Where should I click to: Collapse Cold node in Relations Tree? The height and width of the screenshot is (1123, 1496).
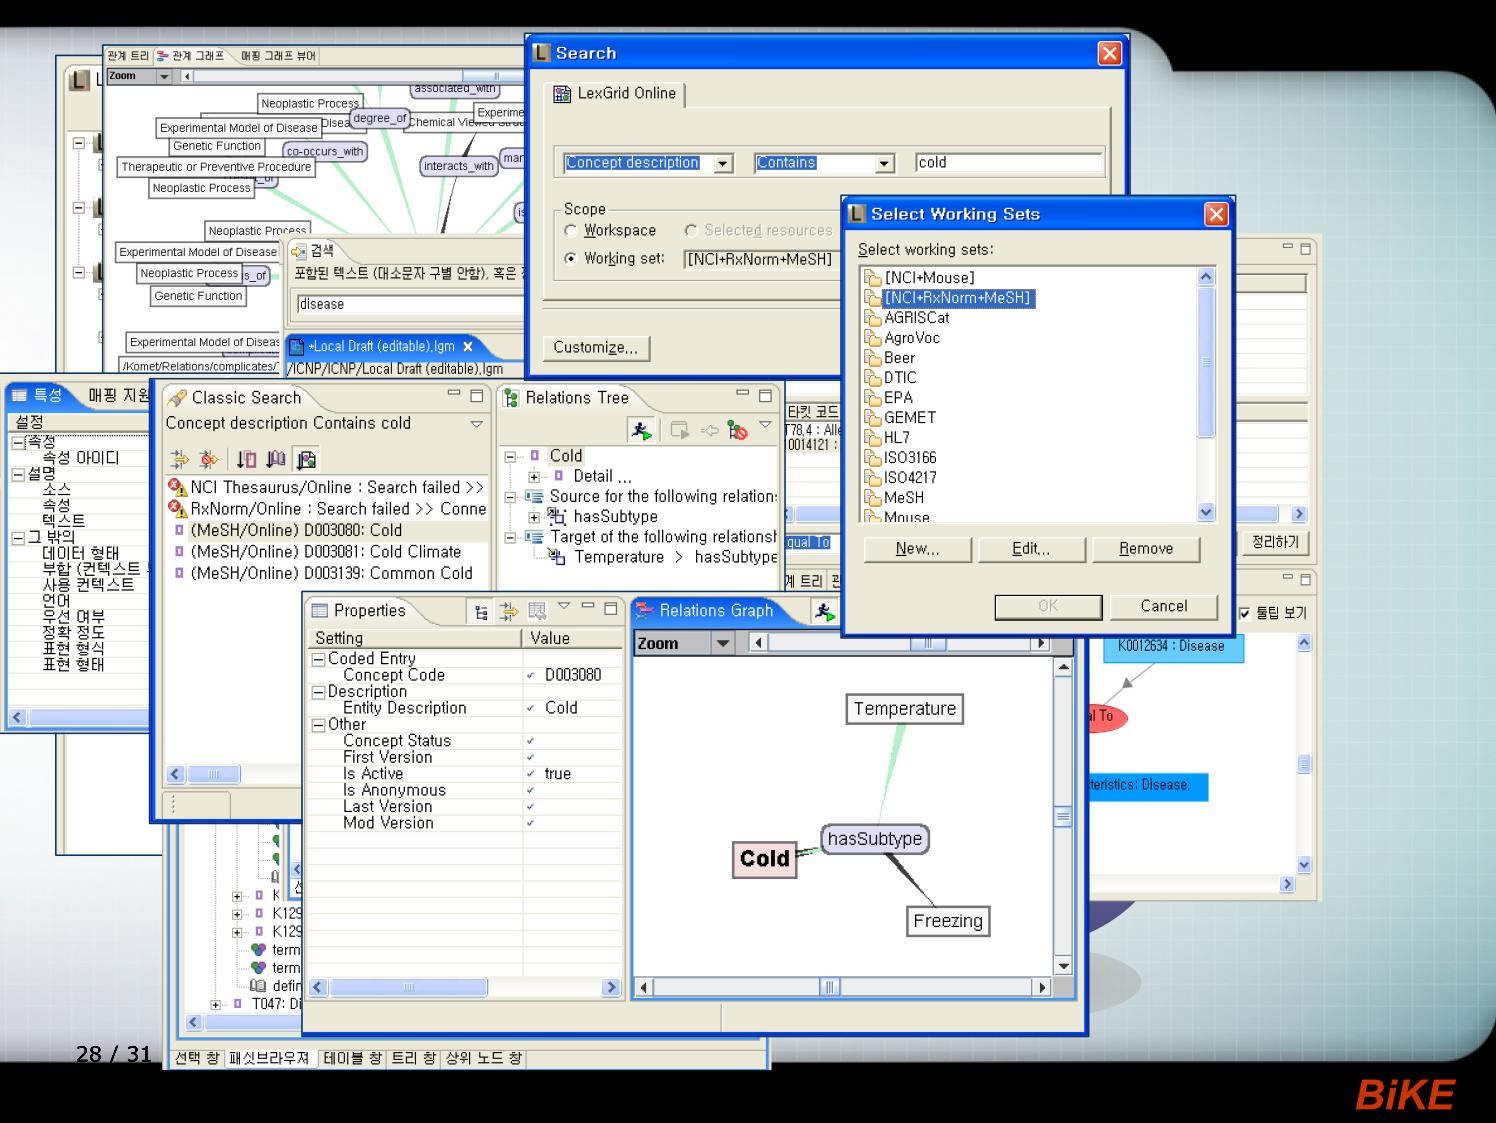pos(510,456)
